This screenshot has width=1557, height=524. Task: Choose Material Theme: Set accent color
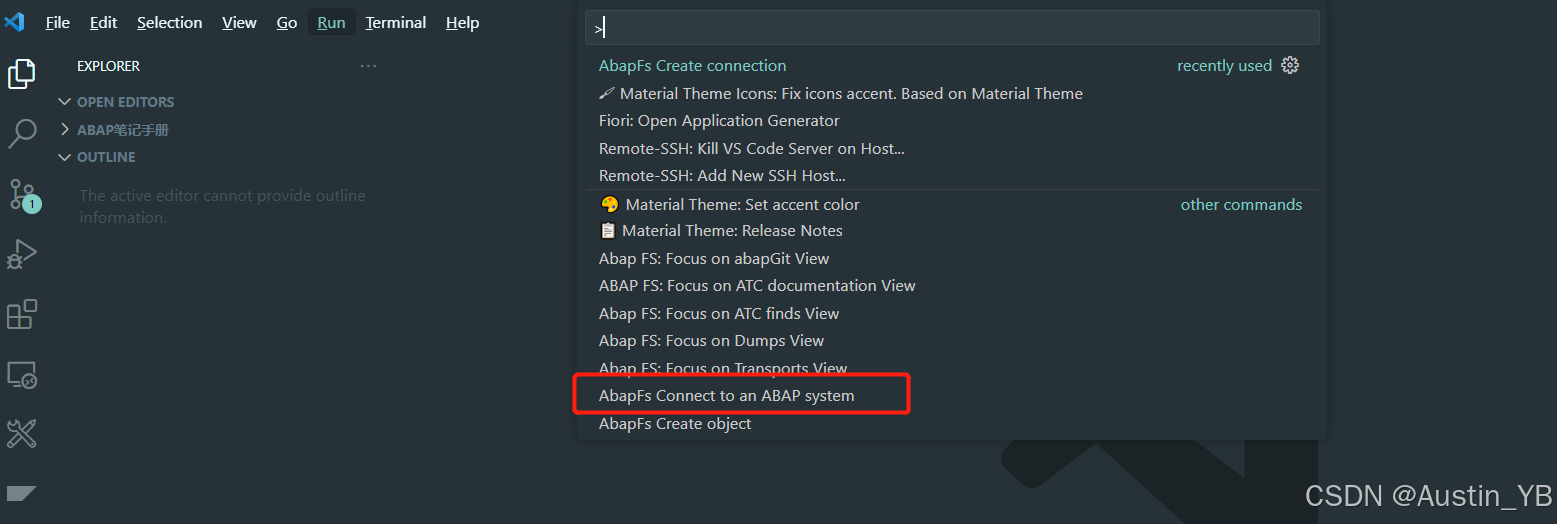(x=742, y=204)
